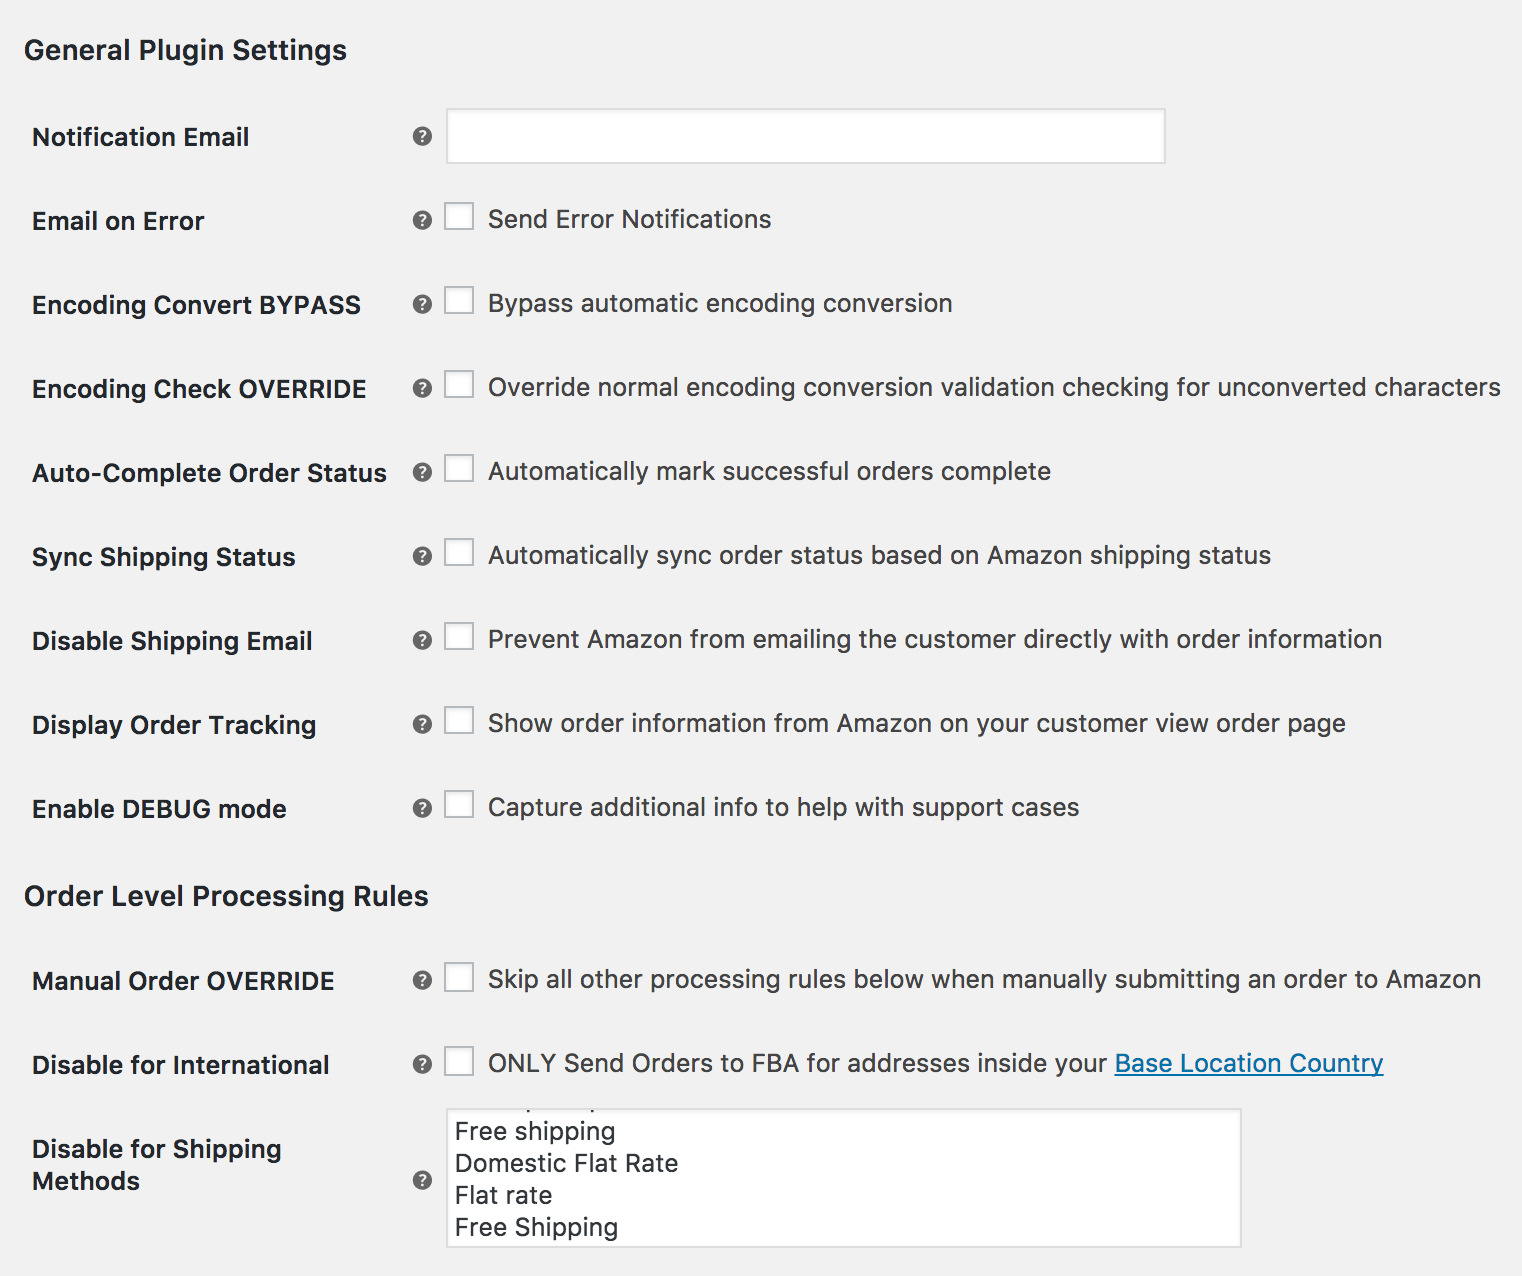This screenshot has width=1522, height=1276.
Task: Open the Base Location Country link
Action: click(x=1247, y=1063)
